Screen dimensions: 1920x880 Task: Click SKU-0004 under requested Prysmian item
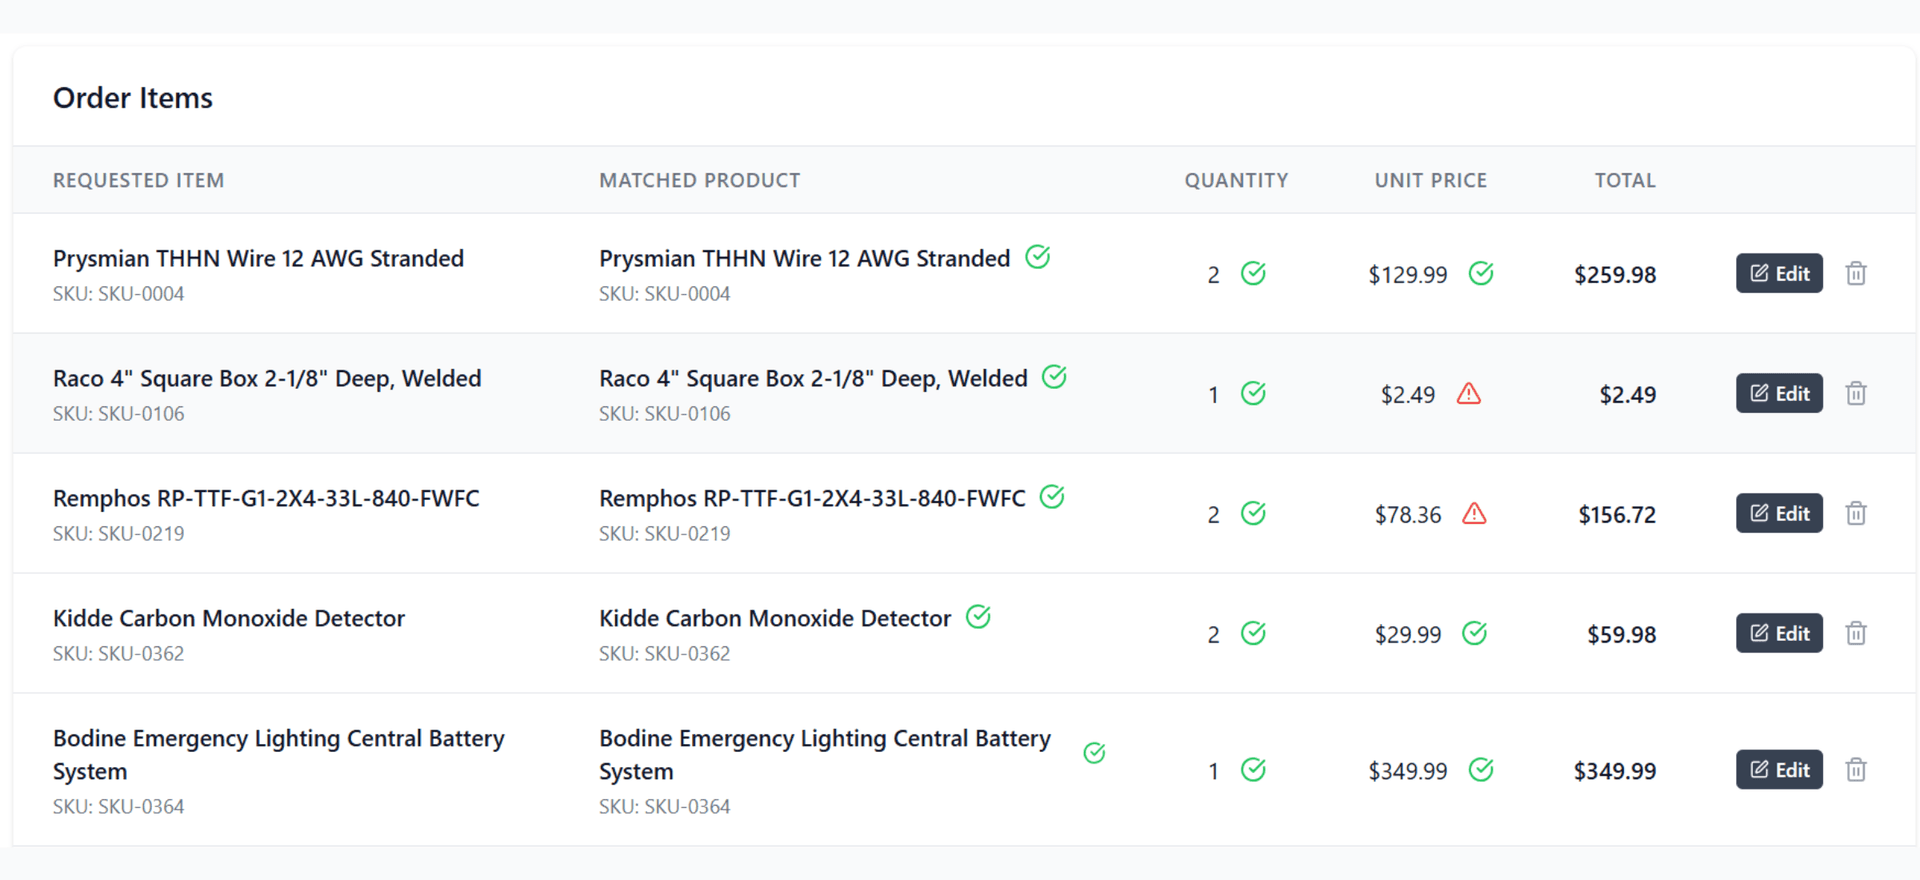[x=119, y=294]
